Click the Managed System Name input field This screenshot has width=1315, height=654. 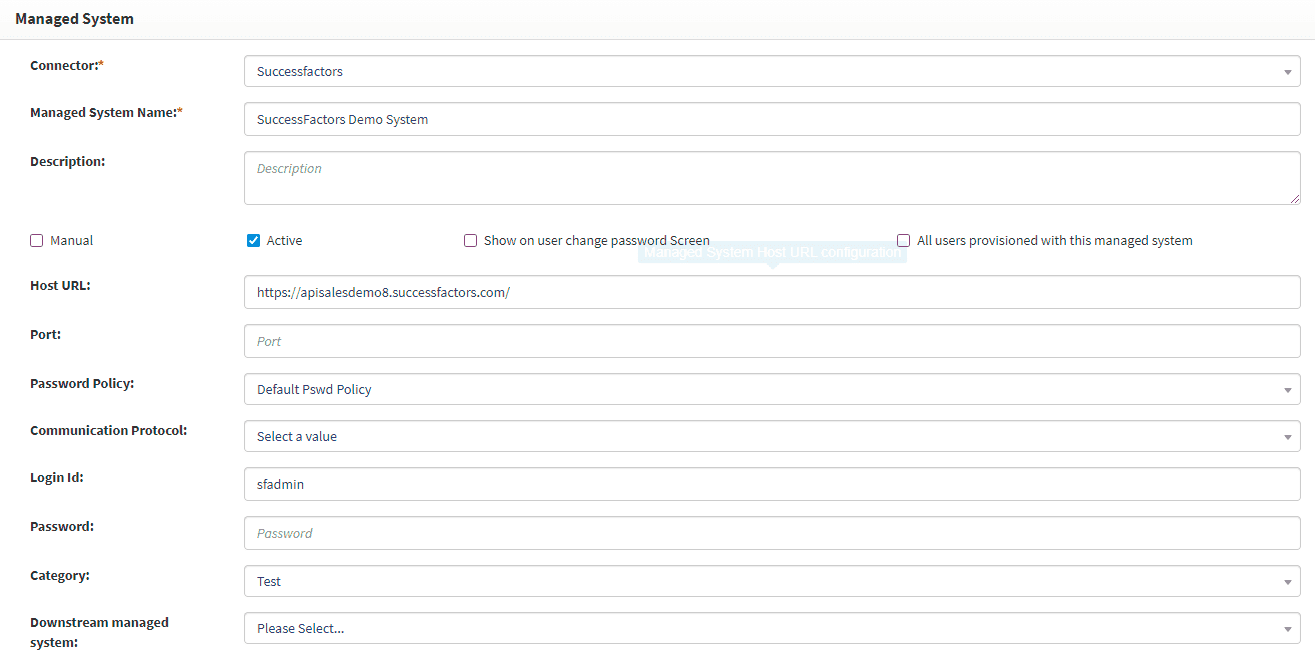click(x=770, y=119)
